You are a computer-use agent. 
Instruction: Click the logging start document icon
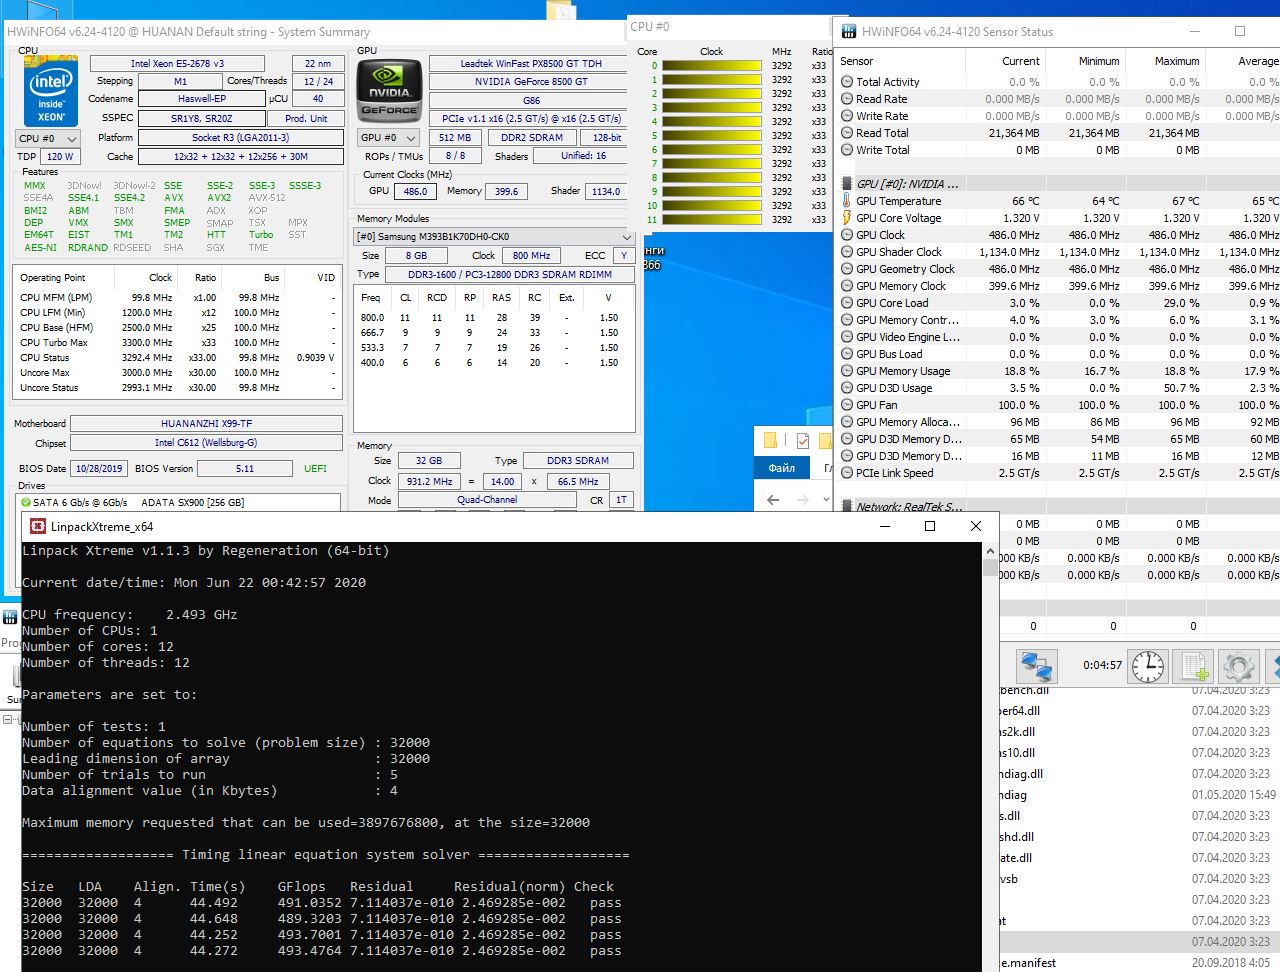click(1194, 665)
